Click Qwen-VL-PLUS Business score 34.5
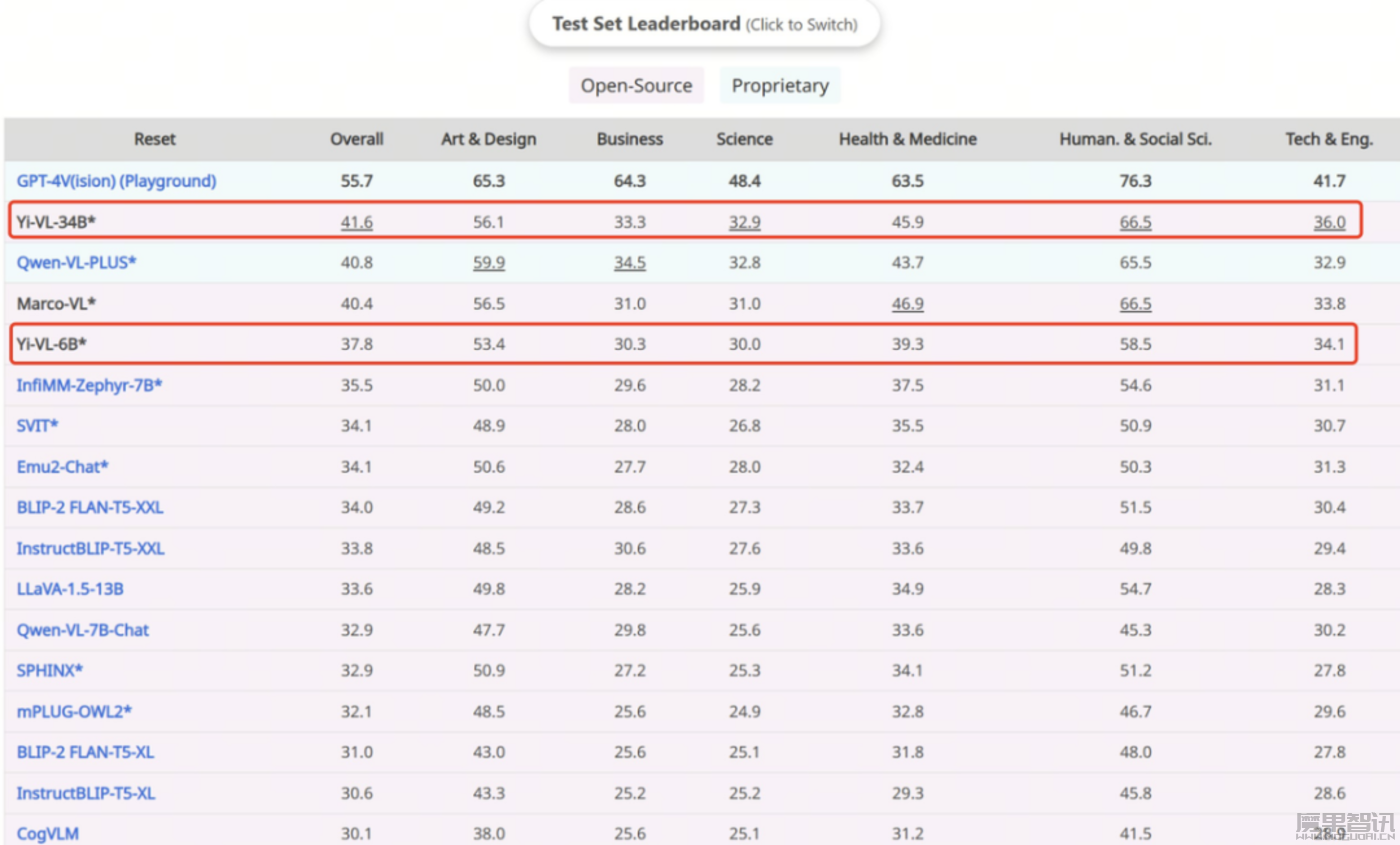The image size is (1400, 845). (630, 263)
